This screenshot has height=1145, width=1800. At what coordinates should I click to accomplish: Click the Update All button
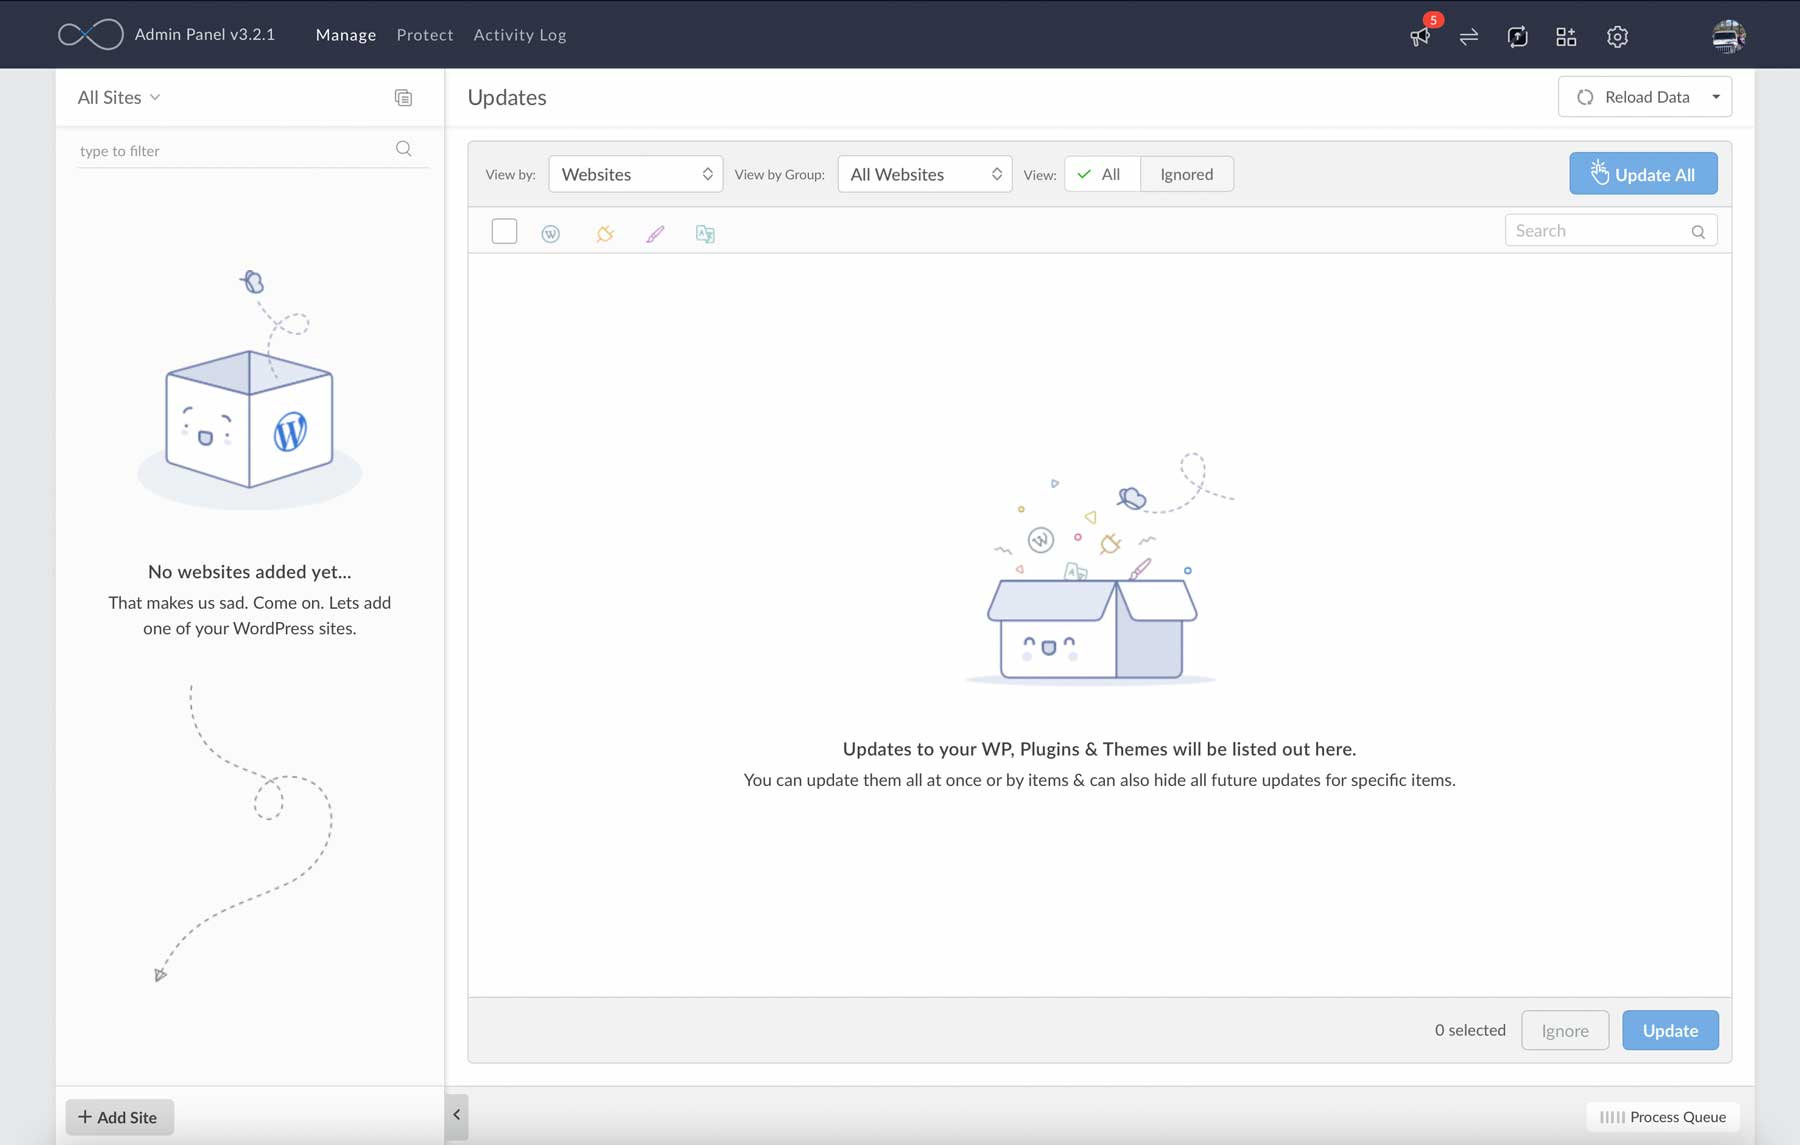tap(1643, 173)
